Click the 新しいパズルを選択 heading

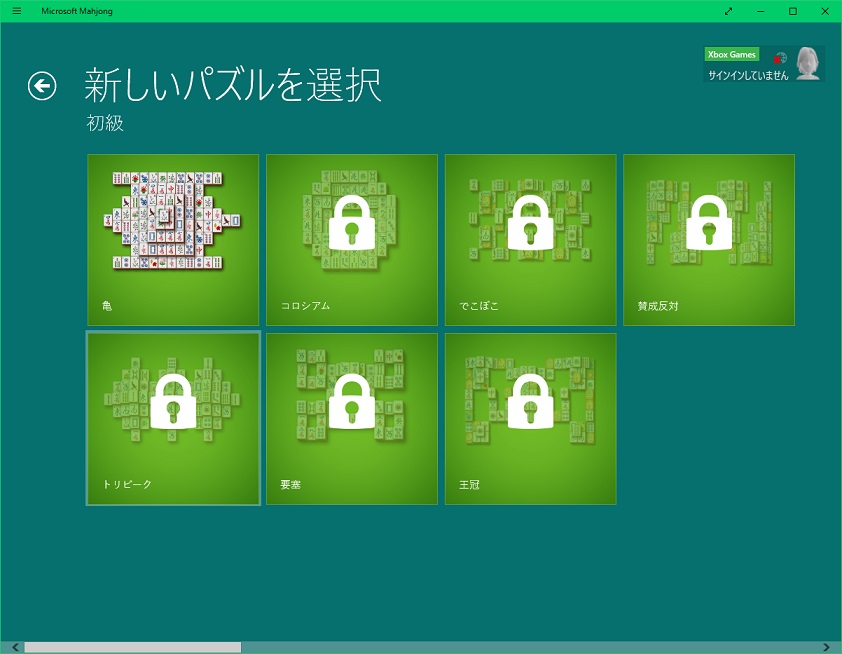(233, 85)
